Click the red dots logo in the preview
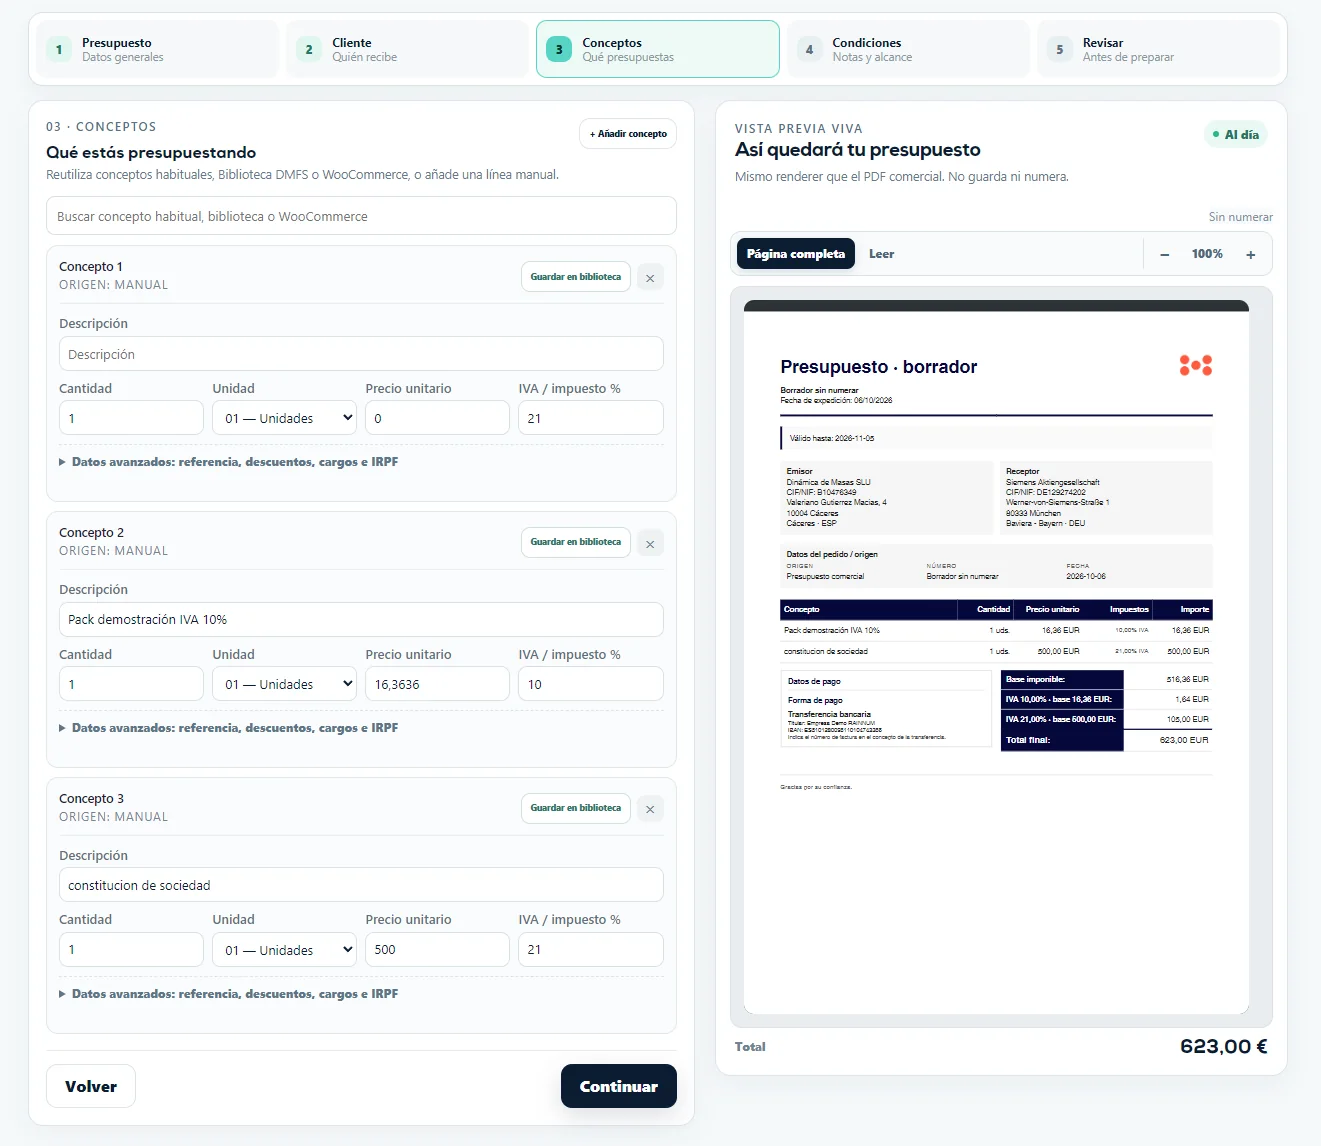This screenshot has width=1321, height=1146. [x=1196, y=365]
